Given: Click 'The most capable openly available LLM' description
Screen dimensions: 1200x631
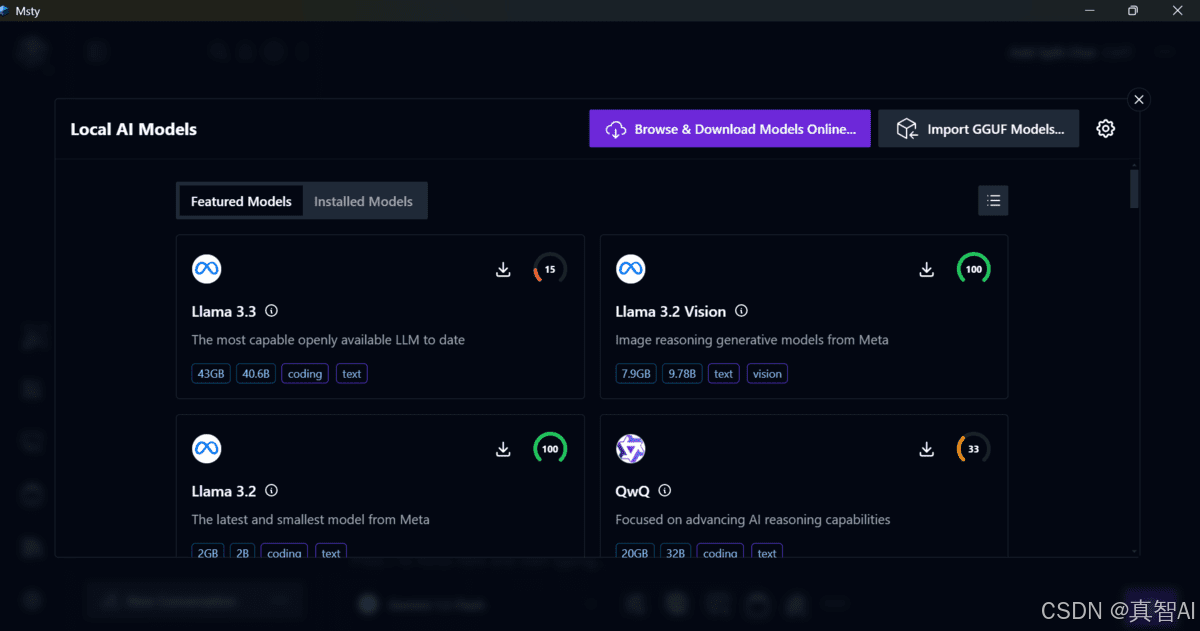Looking at the screenshot, I should click(x=328, y=340).
